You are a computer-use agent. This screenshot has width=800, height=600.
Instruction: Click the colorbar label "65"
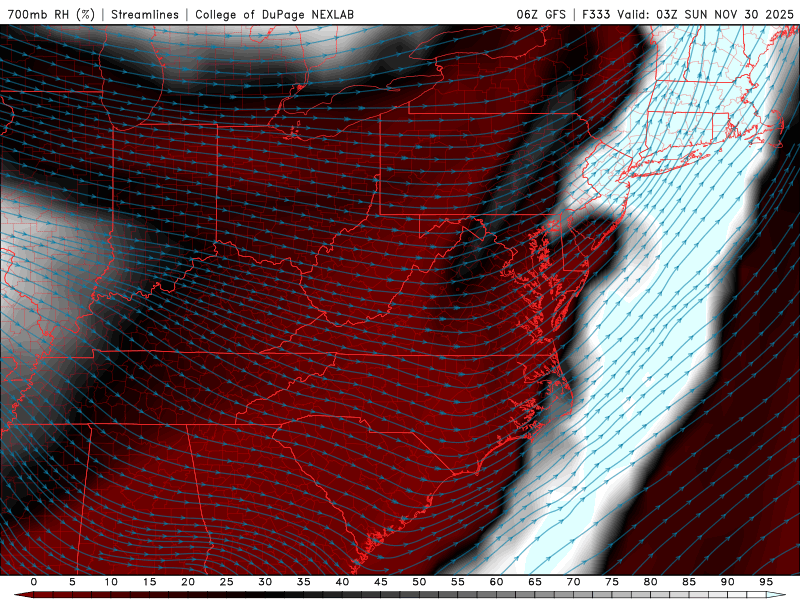click(535, 582)
